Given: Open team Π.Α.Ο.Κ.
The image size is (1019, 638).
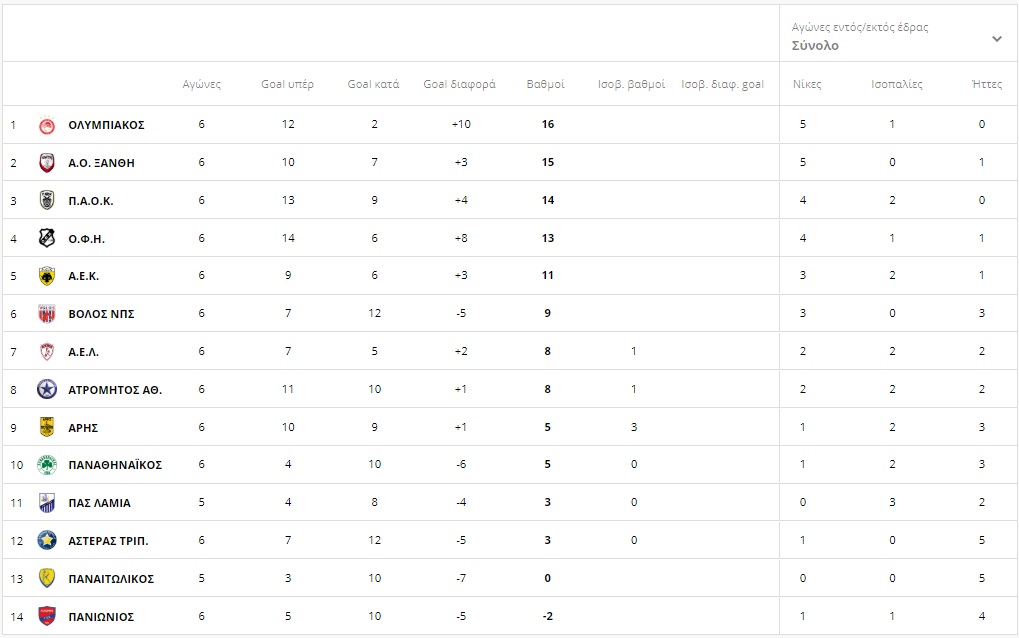Looking at the screenshot, I should [x=91, y=201].
